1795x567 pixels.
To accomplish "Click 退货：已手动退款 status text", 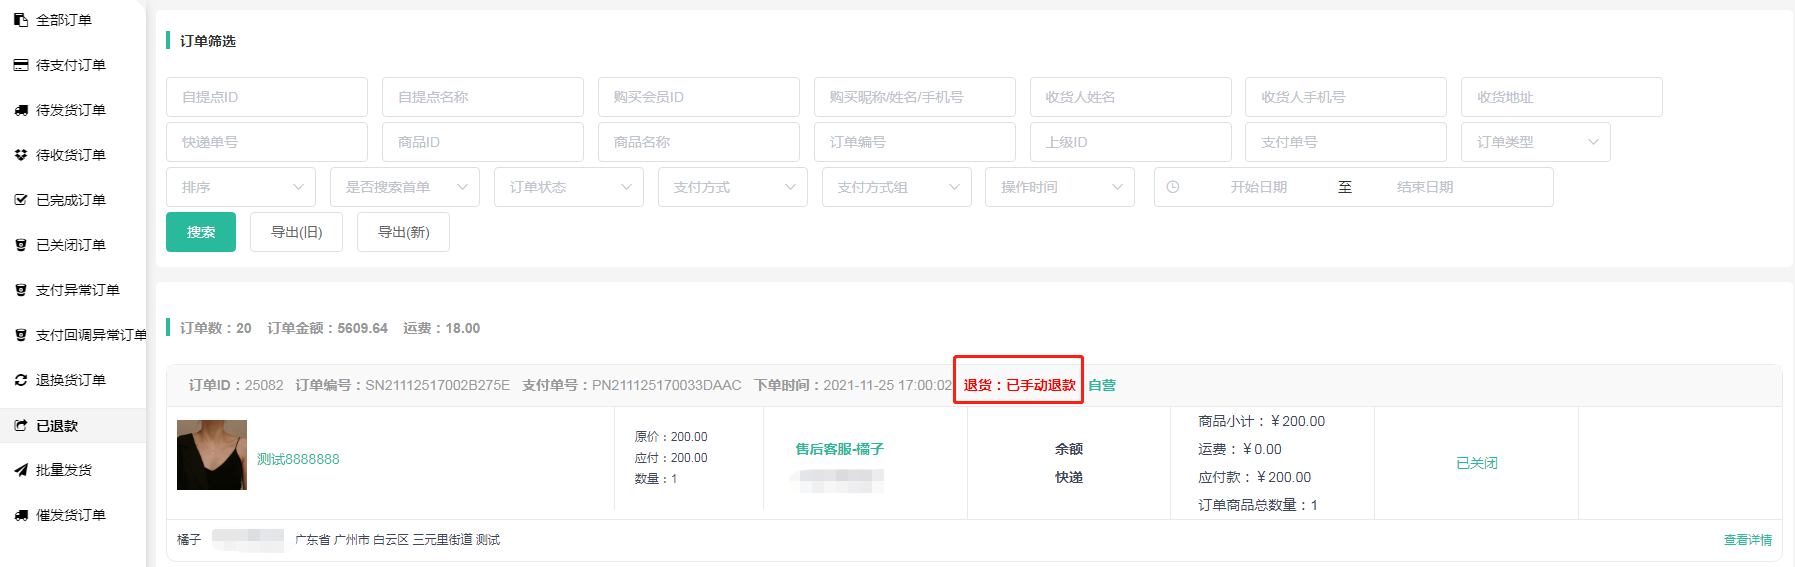I will (1019, 385).
